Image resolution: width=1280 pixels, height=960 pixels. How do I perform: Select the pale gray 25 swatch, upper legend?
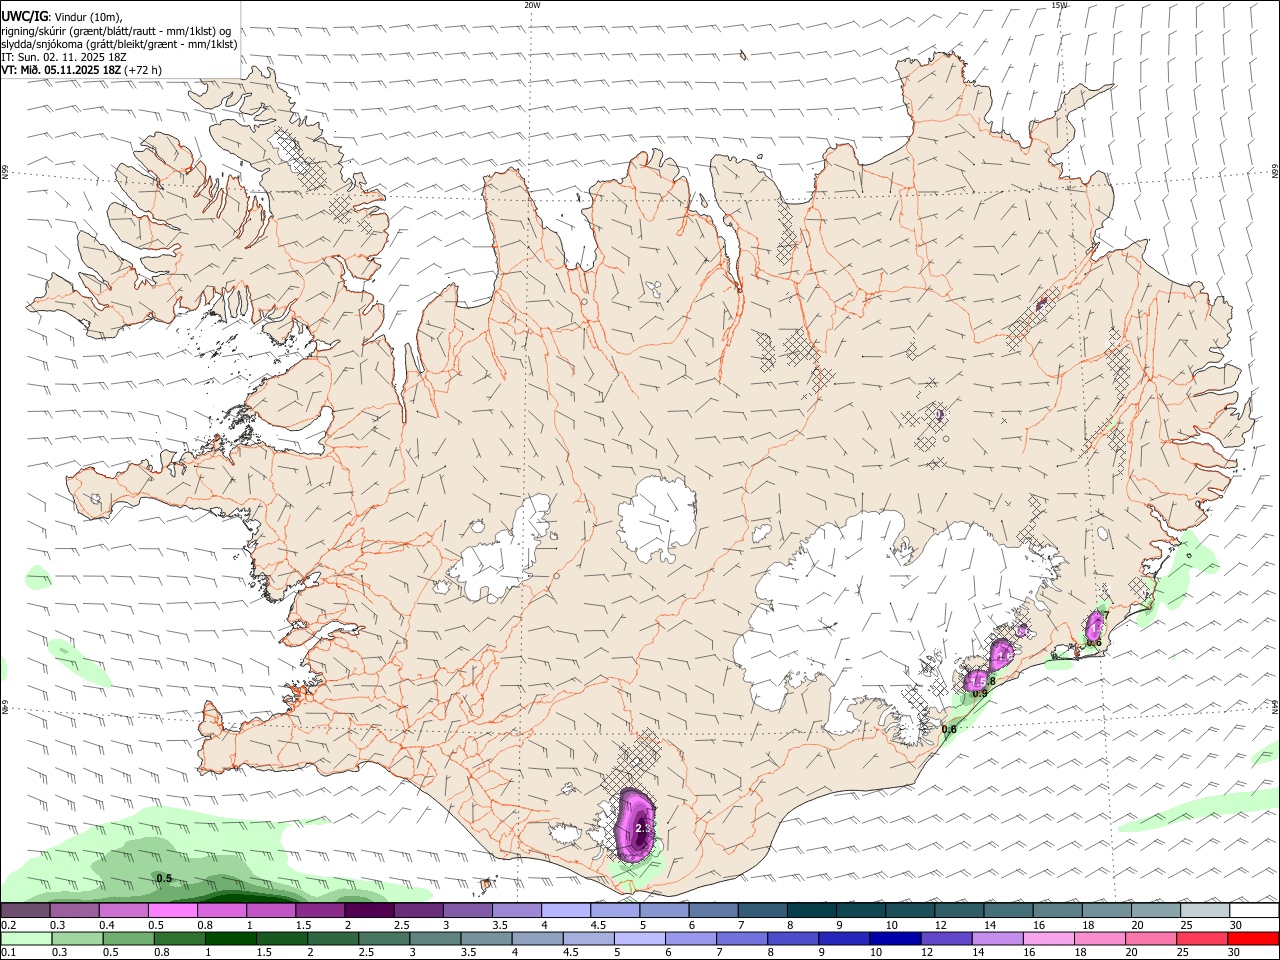tap(1203, 911)
